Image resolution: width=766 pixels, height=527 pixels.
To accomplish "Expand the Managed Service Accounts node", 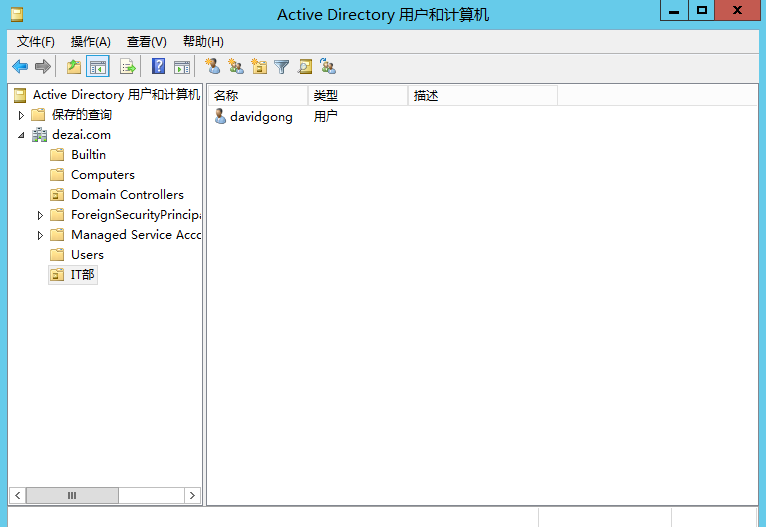I will (40, 235).
